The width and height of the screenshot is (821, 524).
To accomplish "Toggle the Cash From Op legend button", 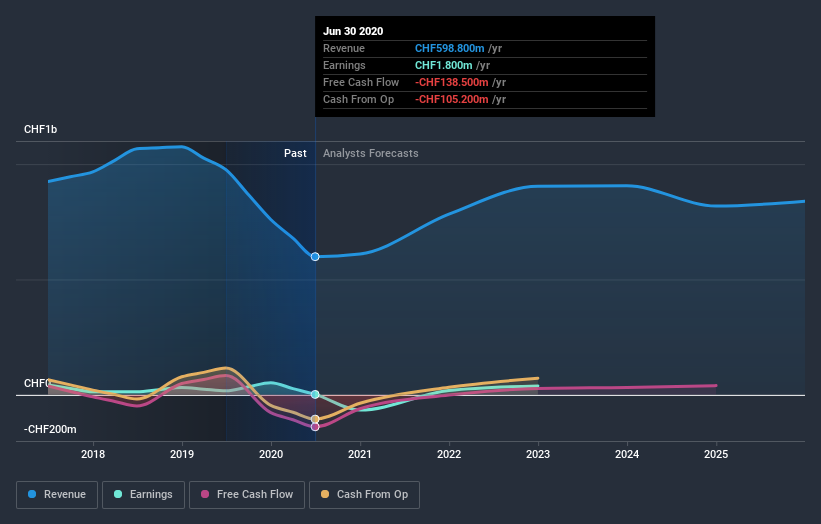I will click(x=364, y=495).
